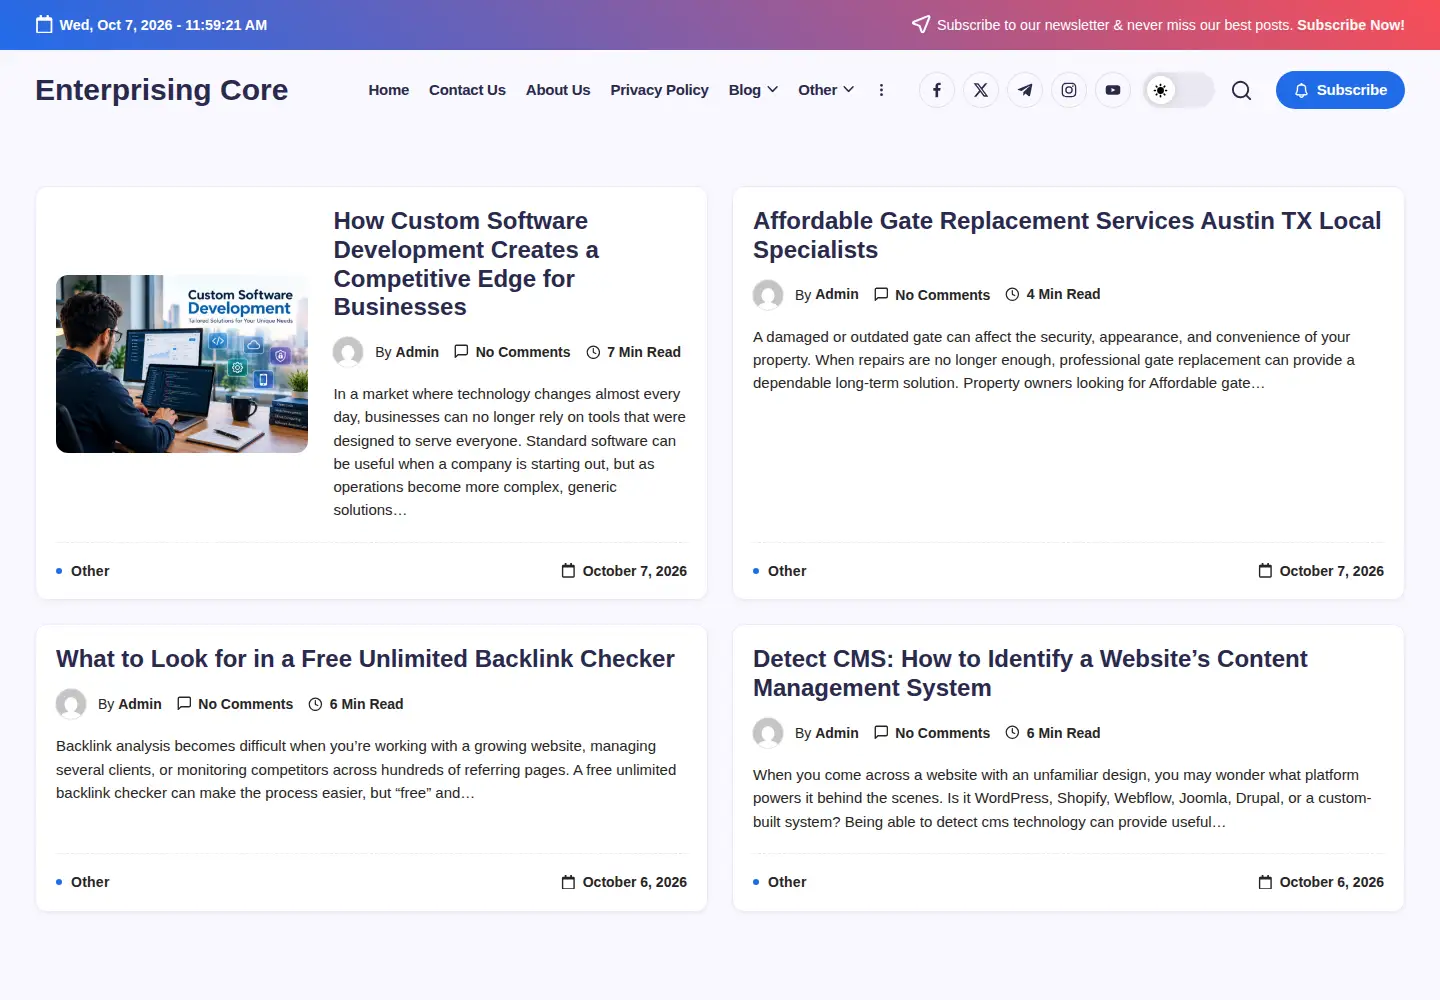Open the Custom Software Development thumbnail image
Screen dimensions: 1440x1000
pyautogui.click(x=182, y=364)
